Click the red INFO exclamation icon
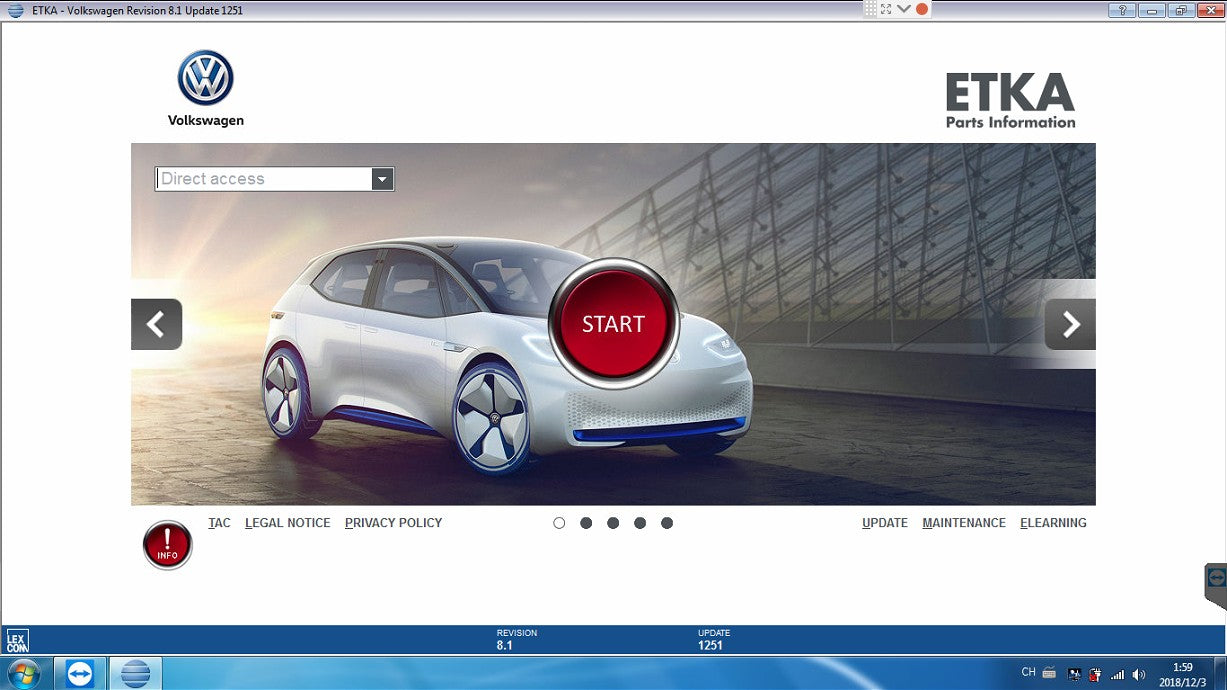 (x=167, y=545)
